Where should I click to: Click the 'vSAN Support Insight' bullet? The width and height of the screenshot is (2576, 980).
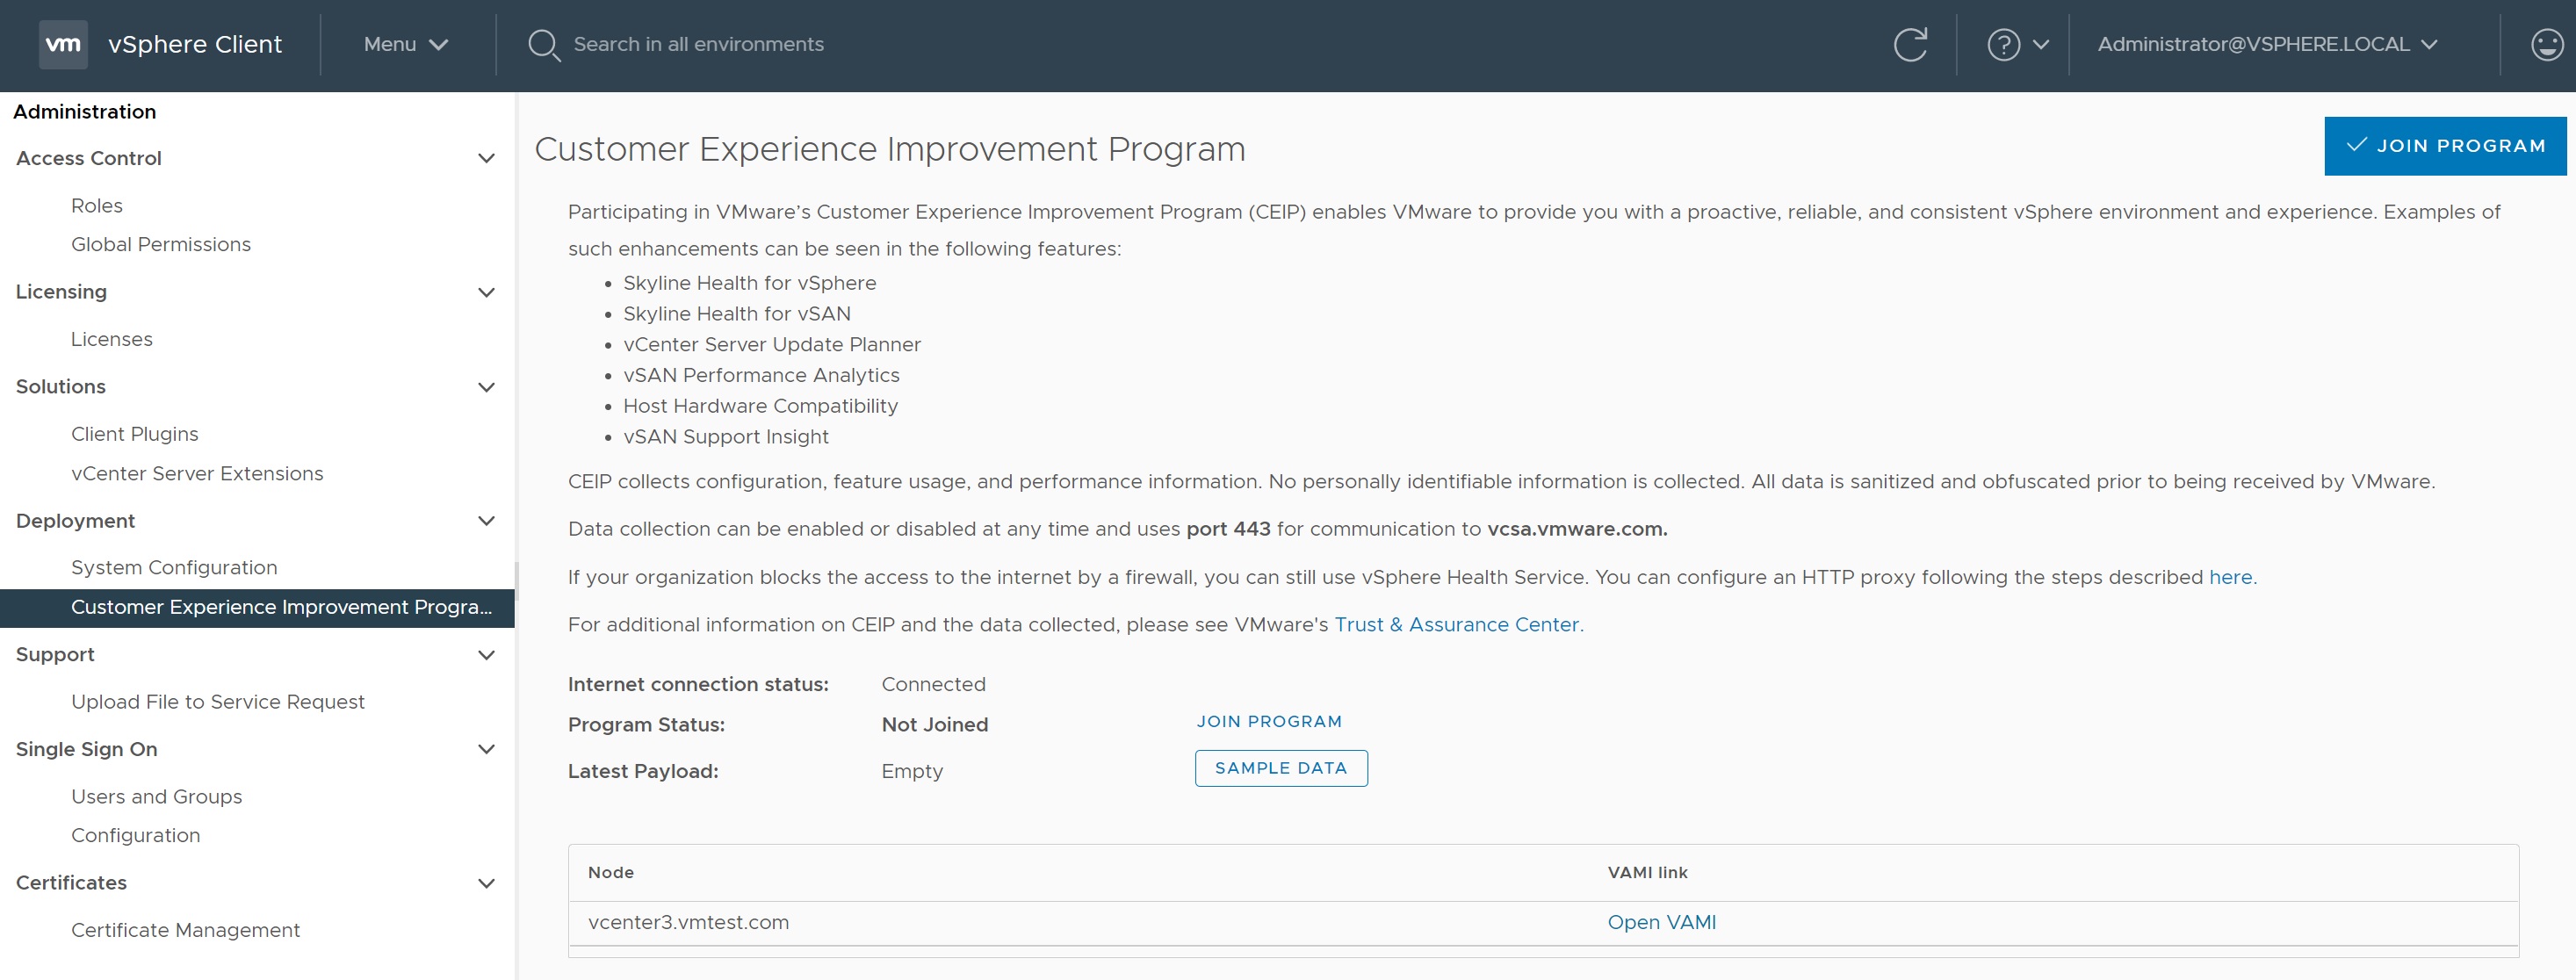(725, 437)
